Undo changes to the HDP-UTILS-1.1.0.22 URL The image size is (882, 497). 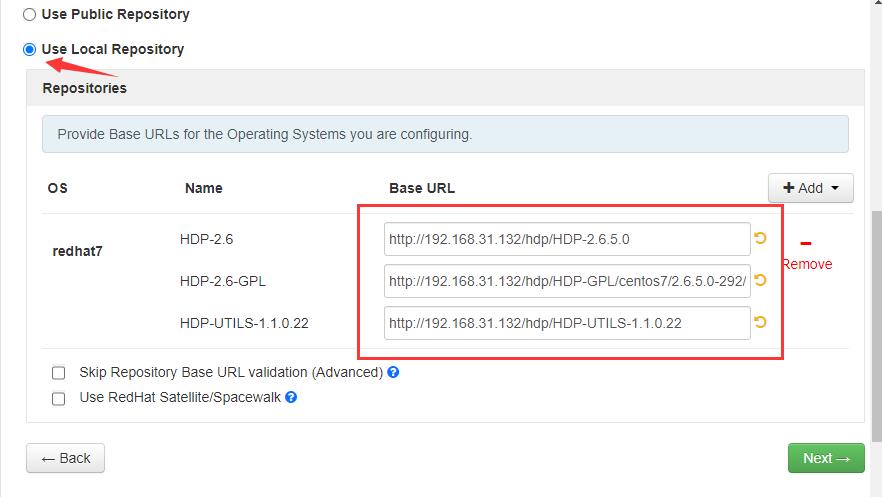760,322
